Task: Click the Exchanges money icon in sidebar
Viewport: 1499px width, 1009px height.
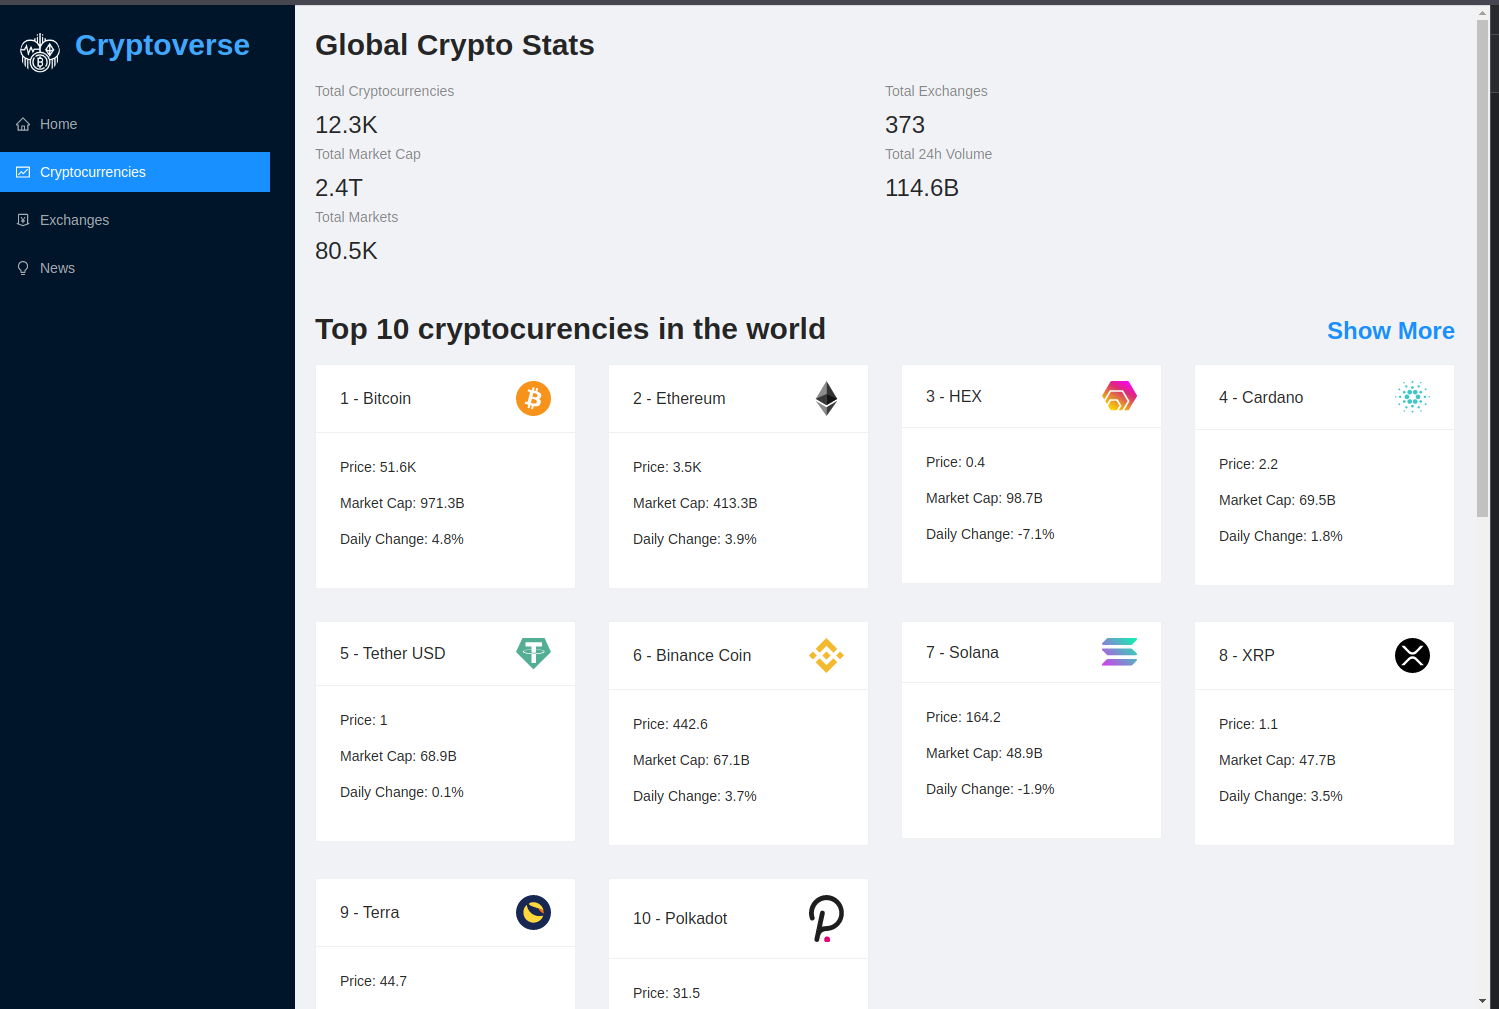Action: [23, 220]
